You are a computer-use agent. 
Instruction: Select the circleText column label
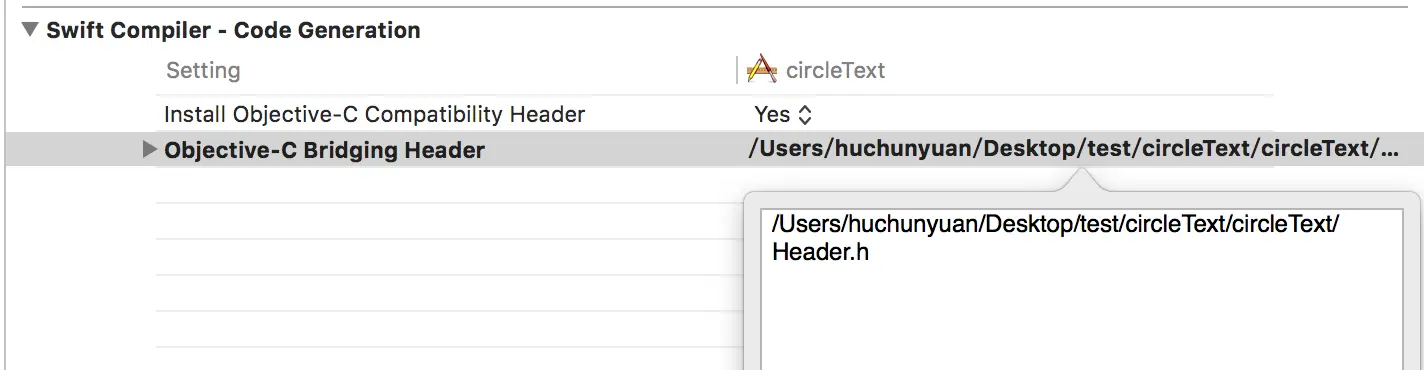[836, 71]
